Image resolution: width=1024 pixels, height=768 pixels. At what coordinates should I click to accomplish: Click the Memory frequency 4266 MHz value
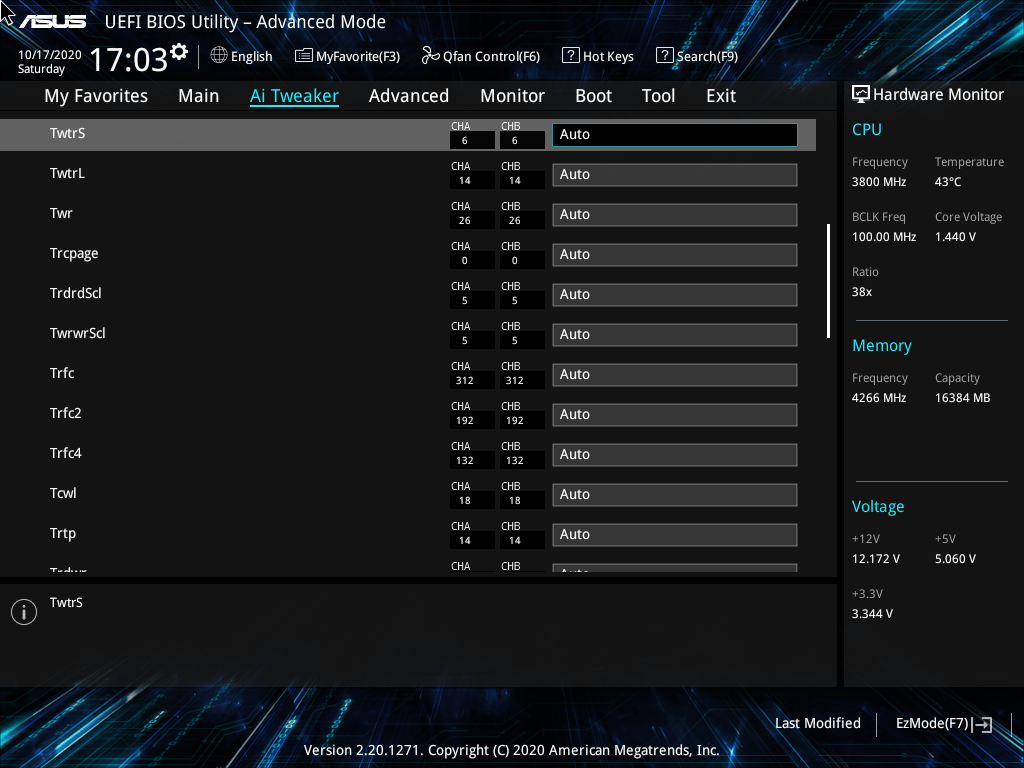tap(879, 398)
